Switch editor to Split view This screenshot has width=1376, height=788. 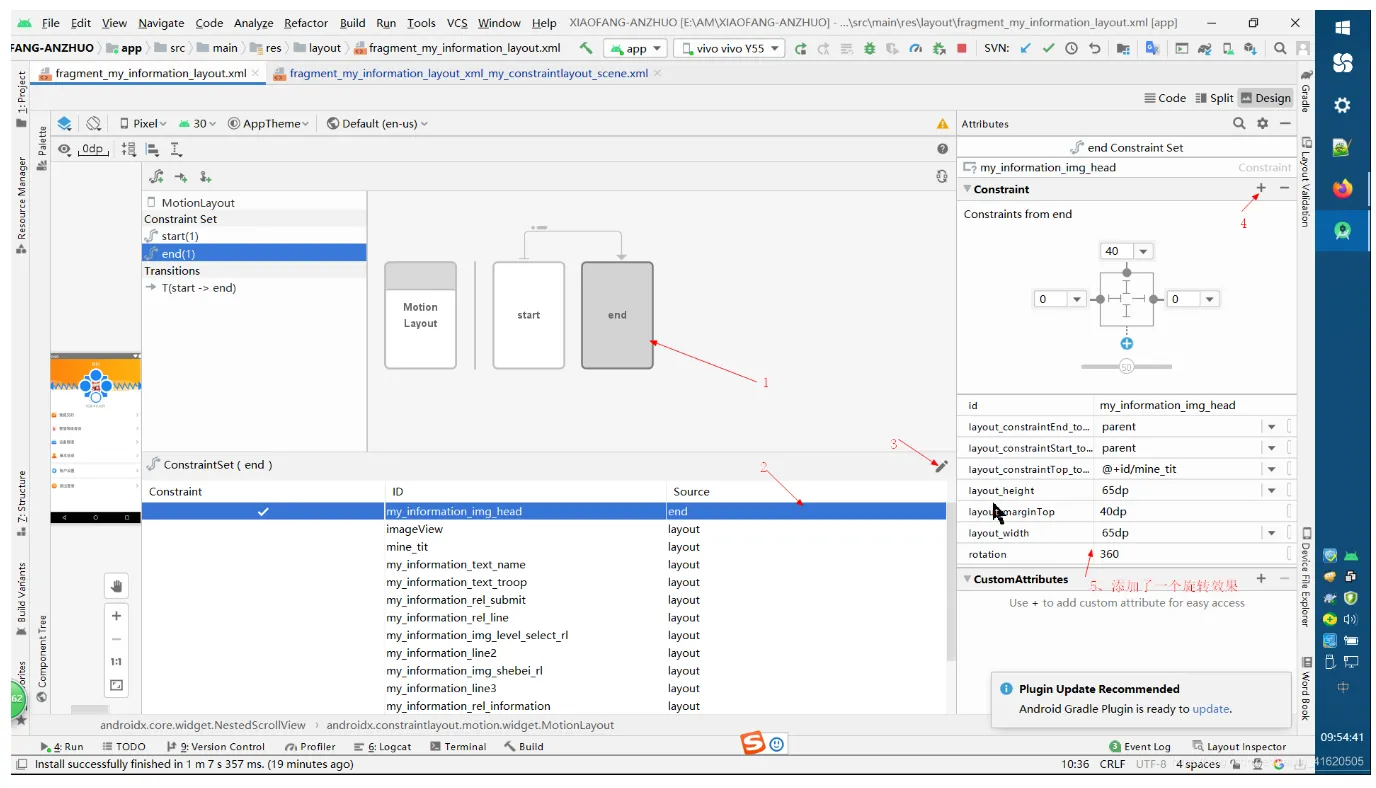1214,98
